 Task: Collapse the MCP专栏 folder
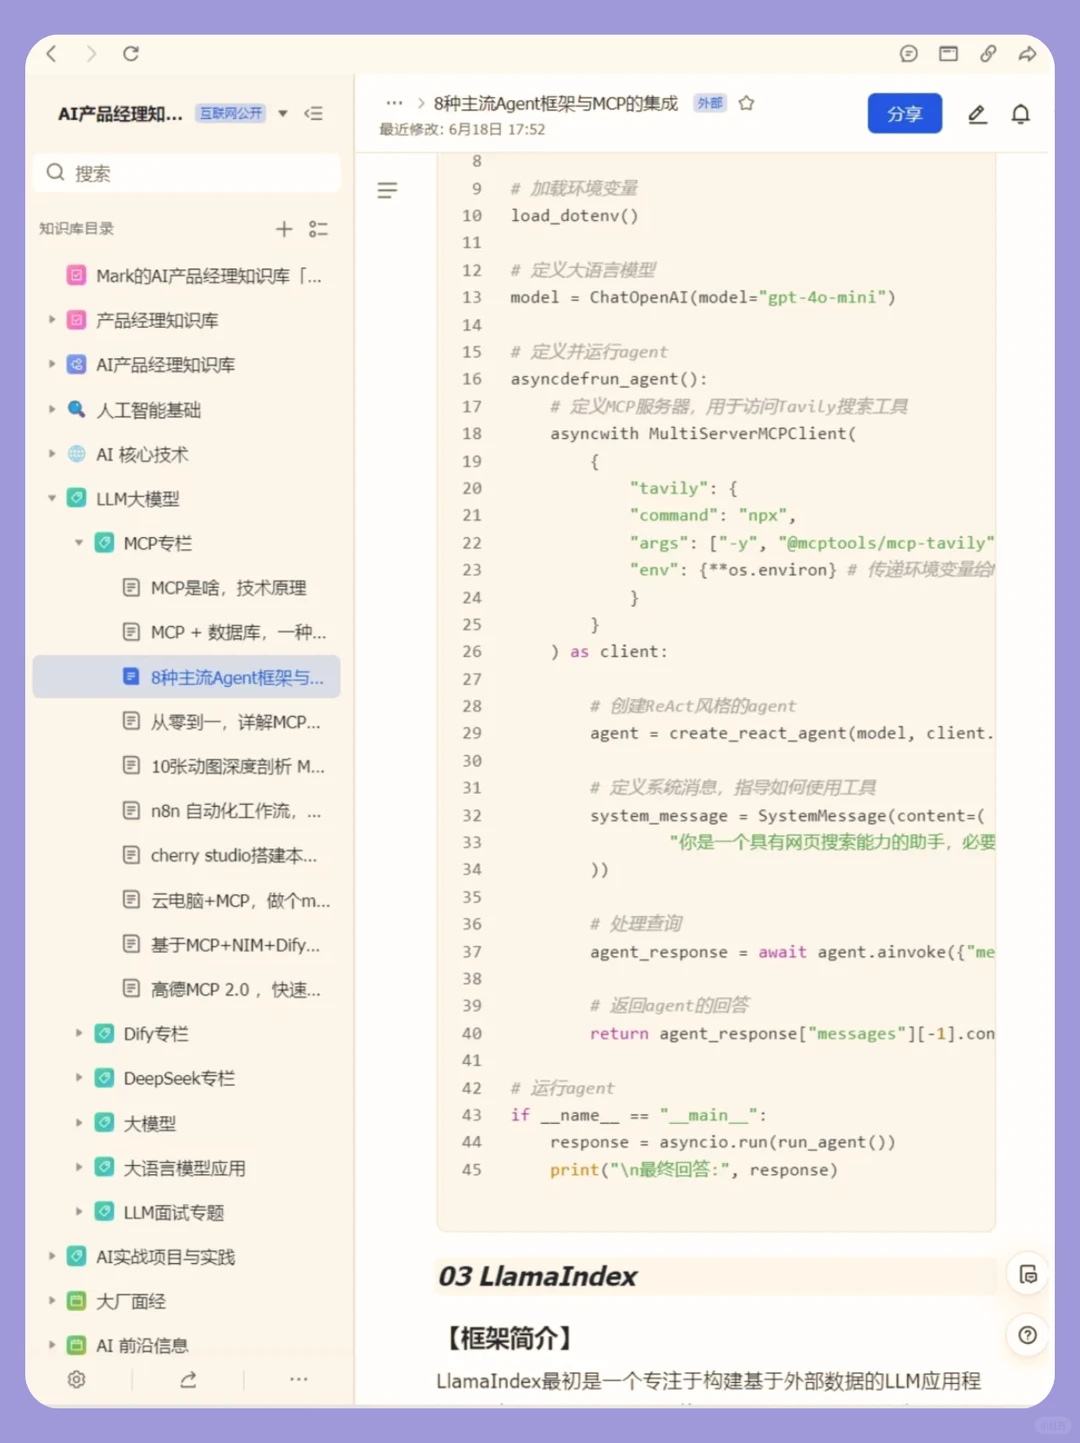(79, 543)
